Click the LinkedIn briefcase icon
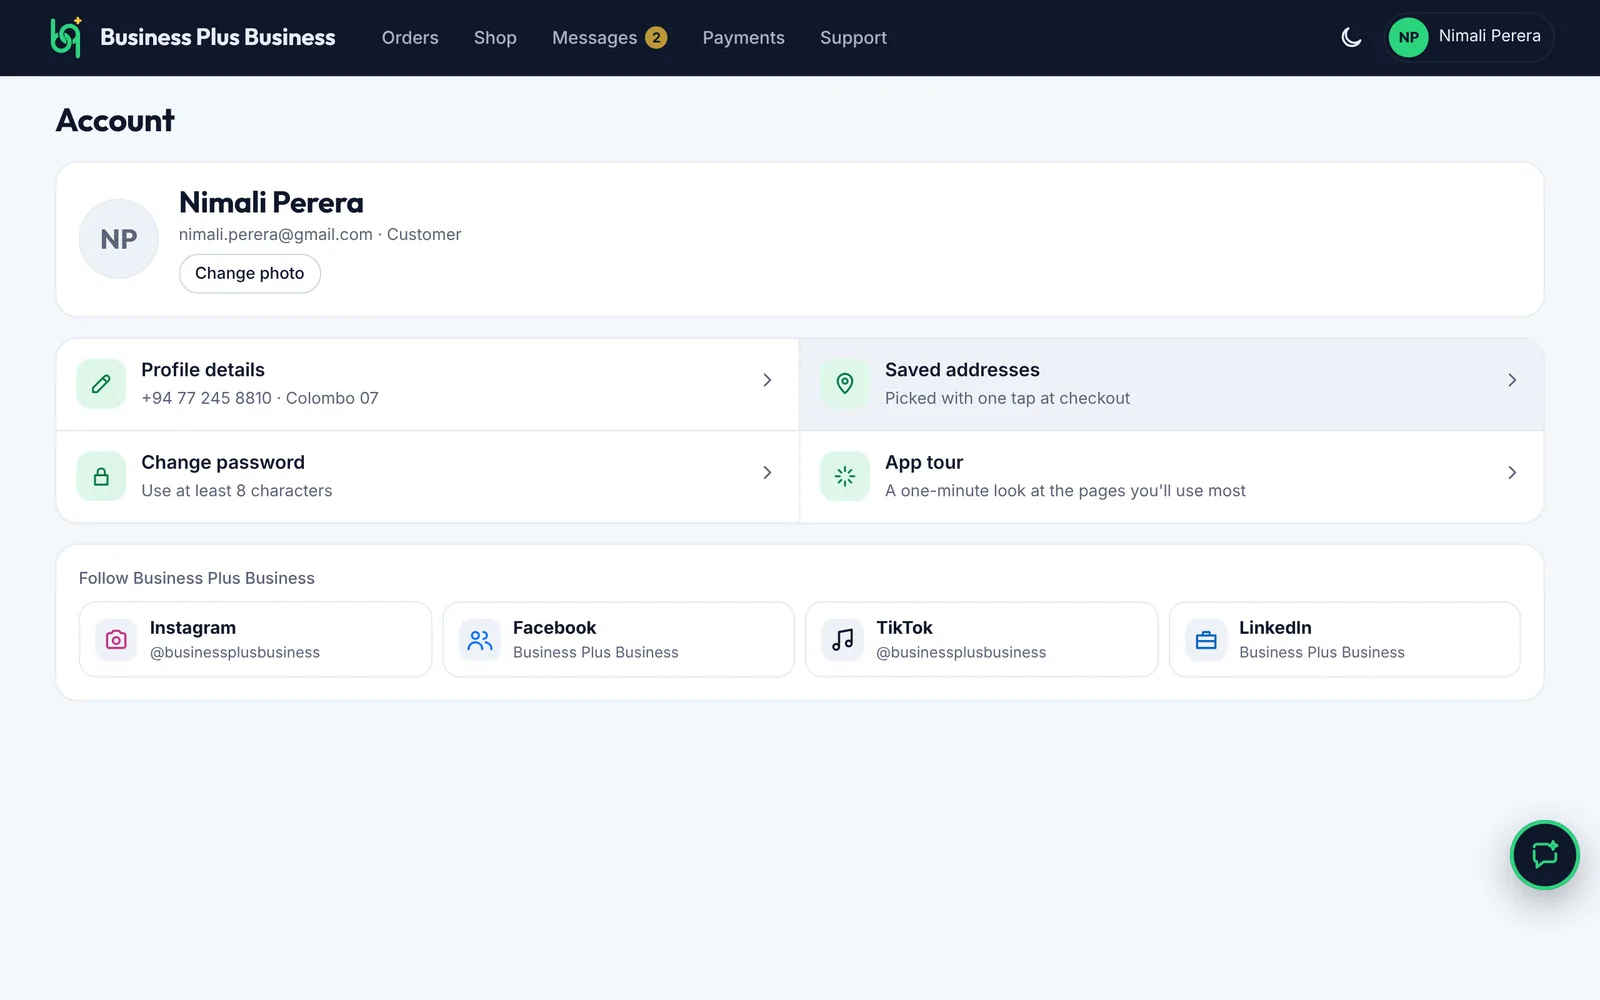The height and width of the screenshot is (1000, 1600). pyautogui.click(x=1206, y=640)
